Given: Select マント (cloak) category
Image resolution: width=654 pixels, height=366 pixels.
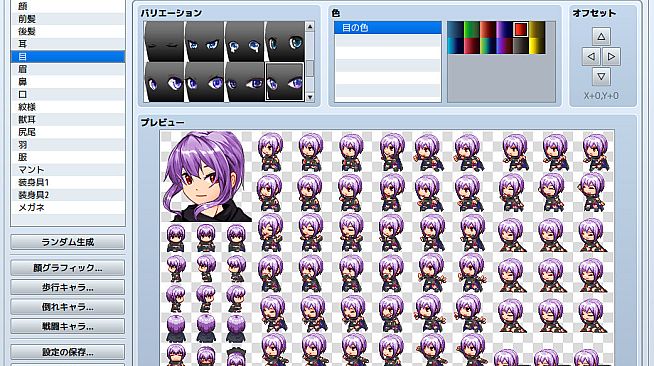Looking at the screenshot, I should [68, 170].
